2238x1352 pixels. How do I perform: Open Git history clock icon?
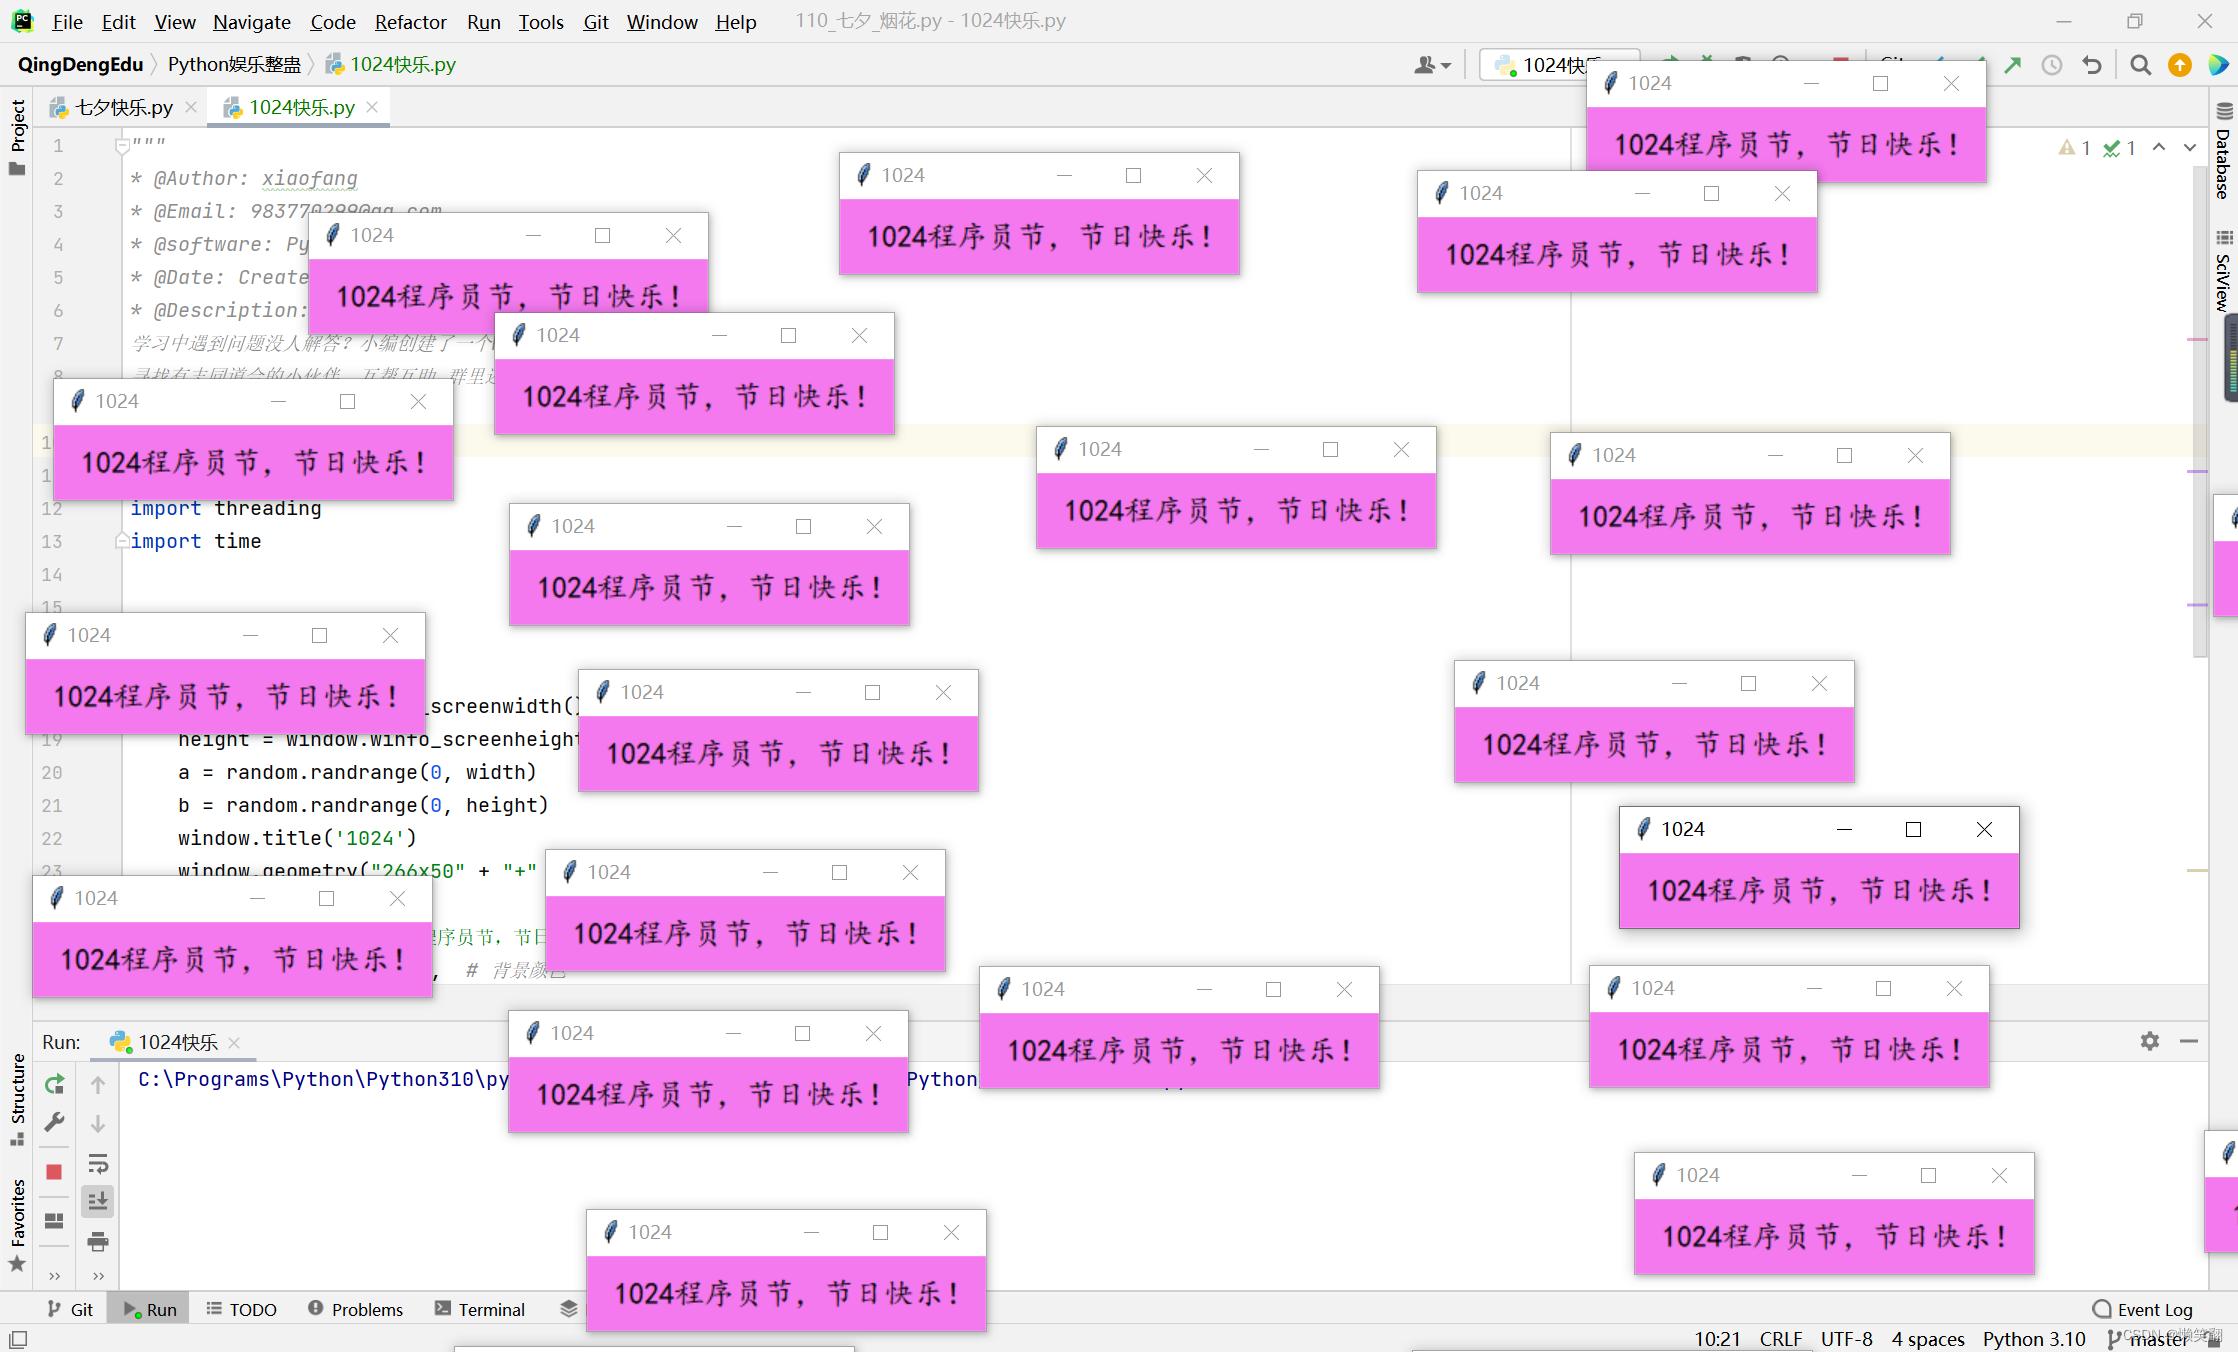2052,65
